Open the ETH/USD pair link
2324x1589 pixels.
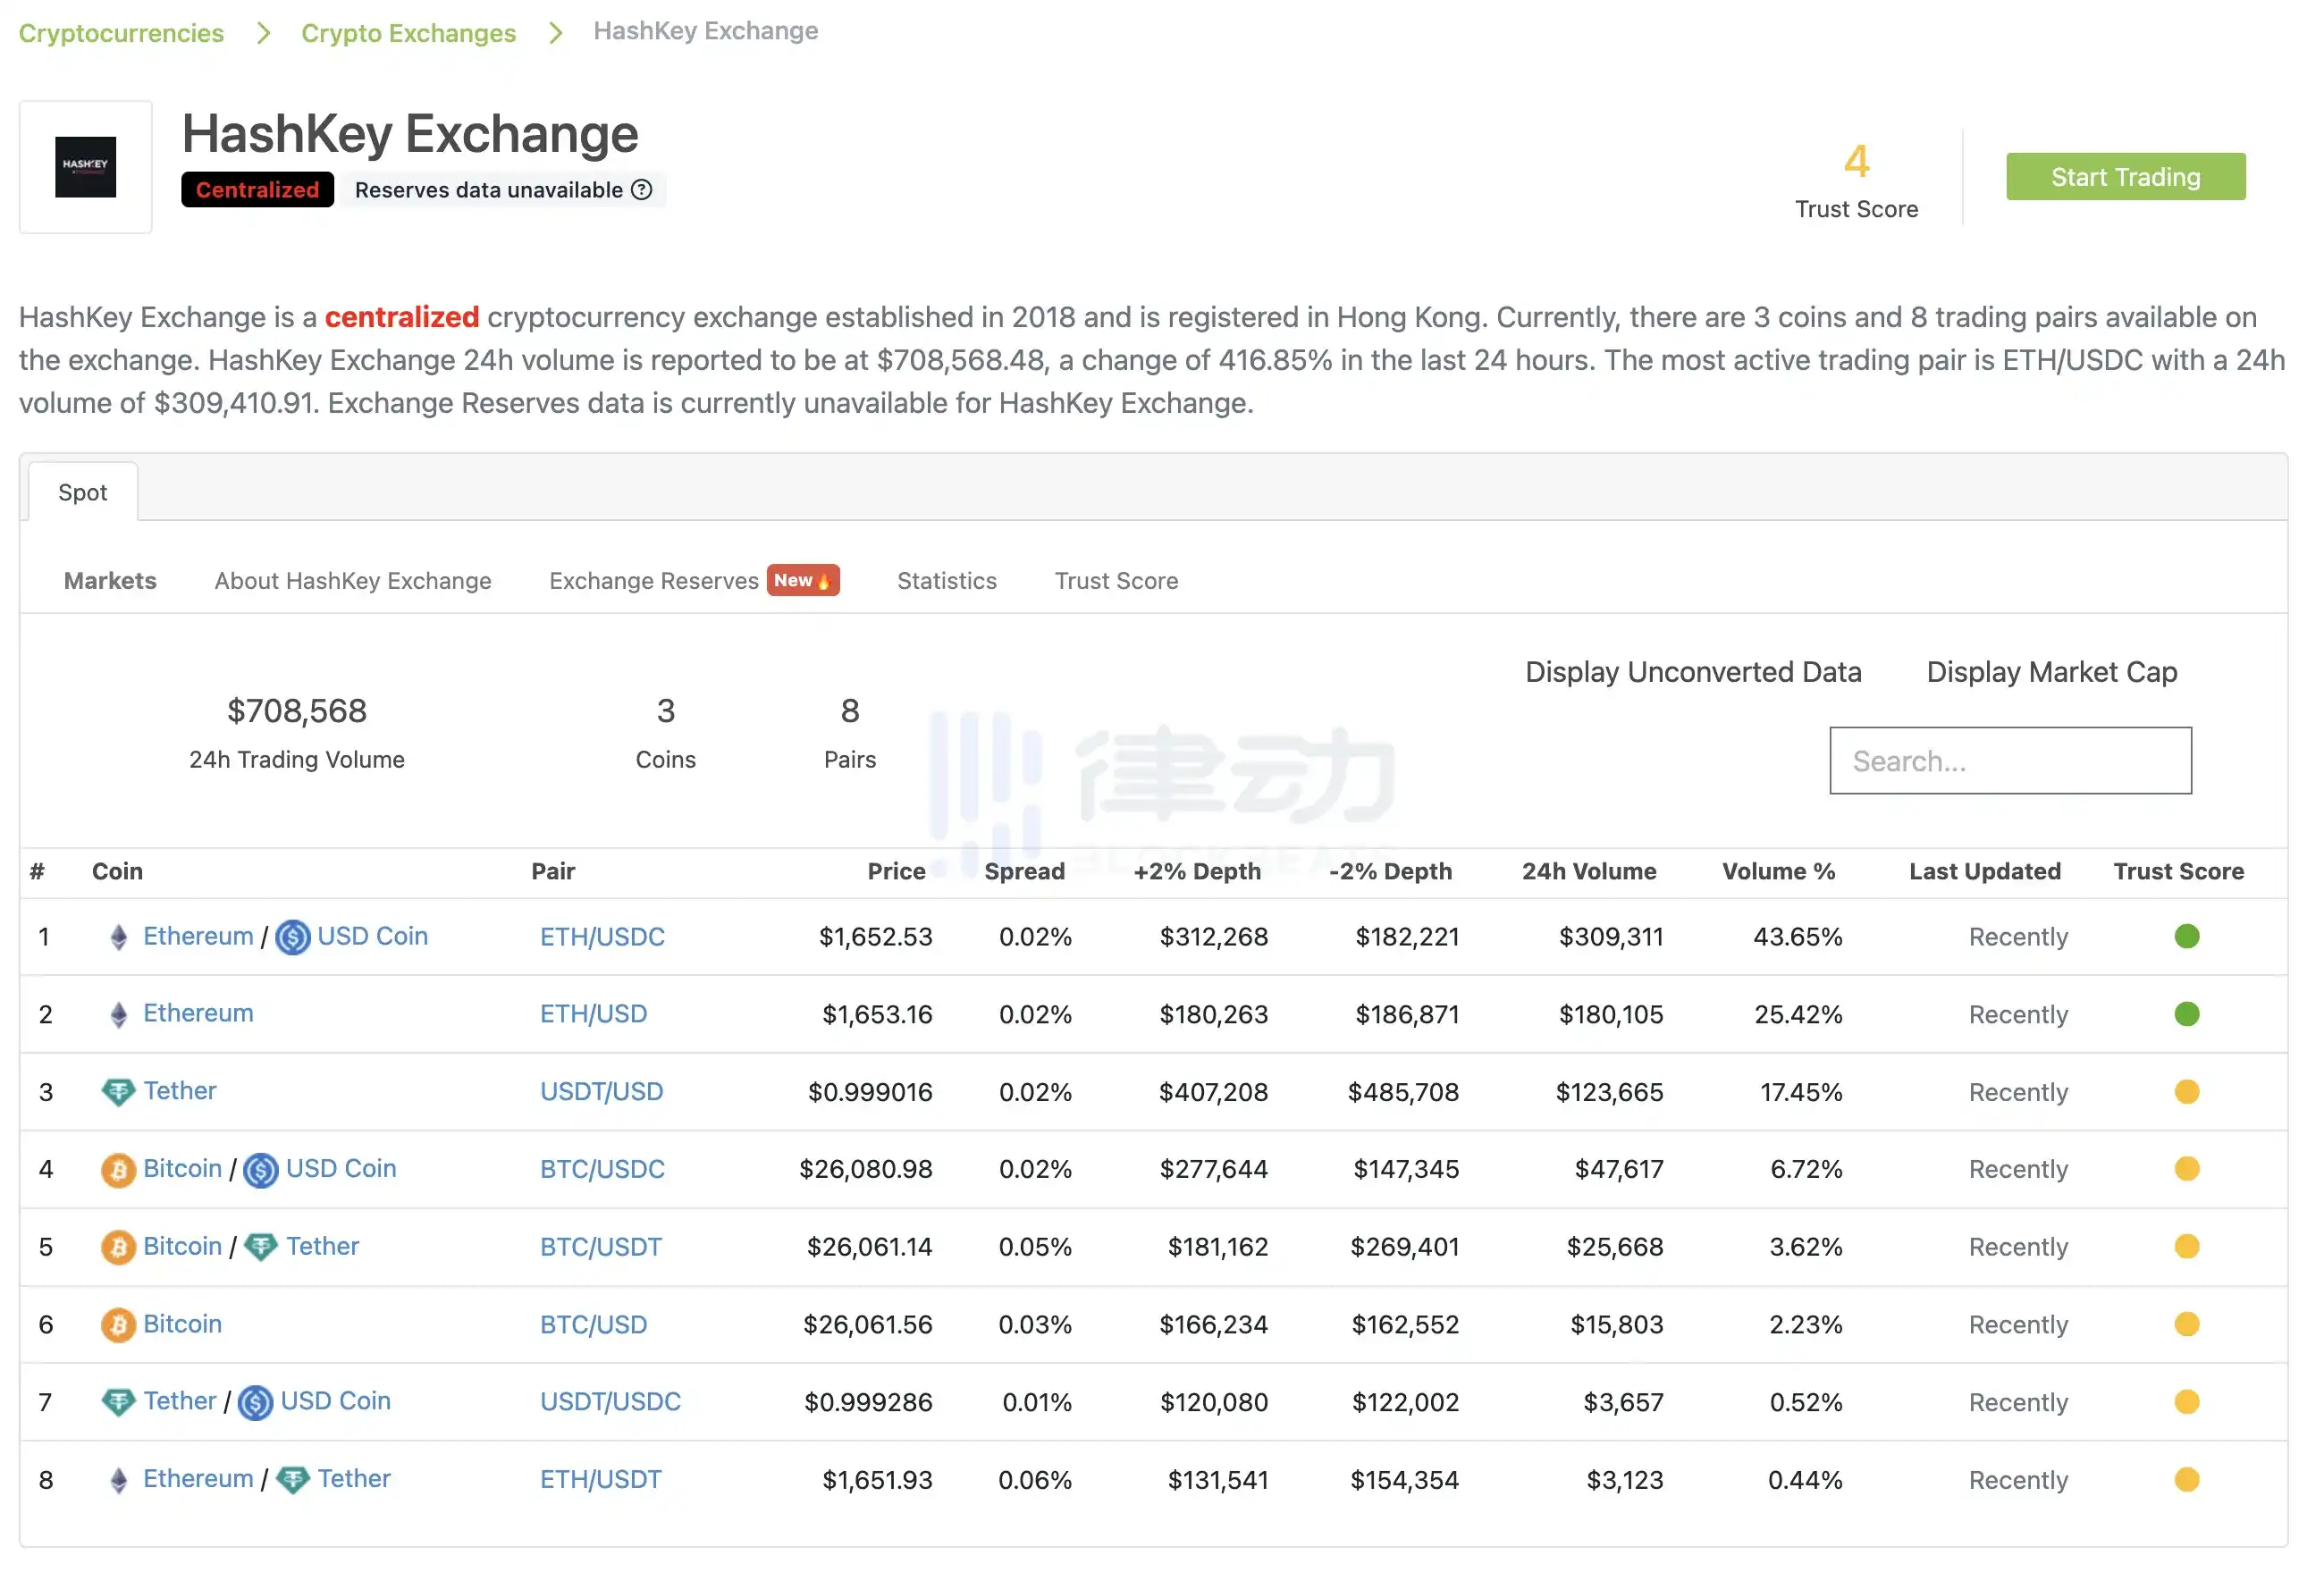(x=593, y=1014)
